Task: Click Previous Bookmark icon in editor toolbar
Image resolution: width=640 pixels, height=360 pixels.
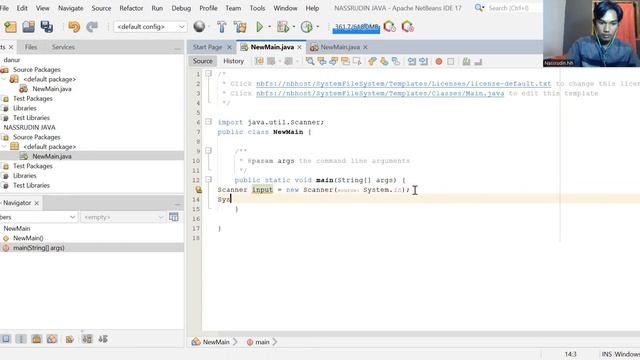Action: [371, 61]
